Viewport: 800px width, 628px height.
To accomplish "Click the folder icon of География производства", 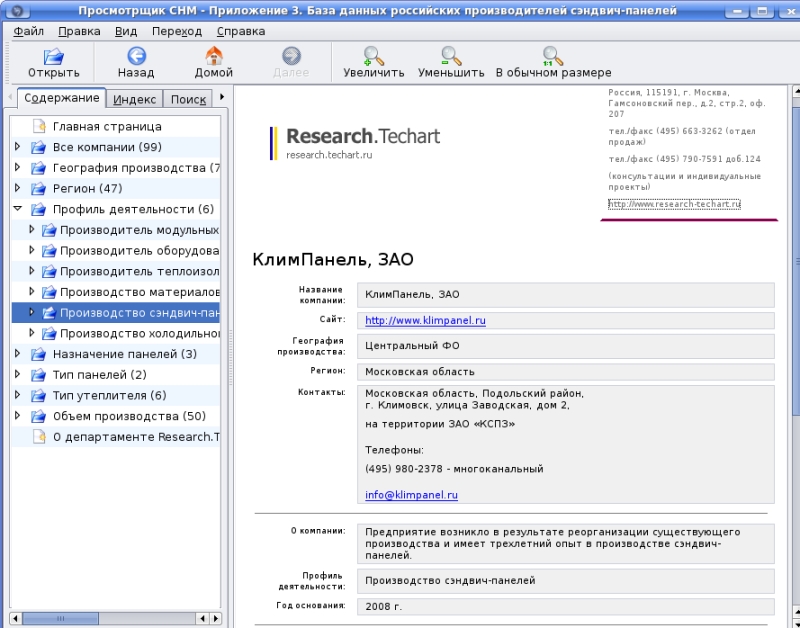I will [38, 168].
